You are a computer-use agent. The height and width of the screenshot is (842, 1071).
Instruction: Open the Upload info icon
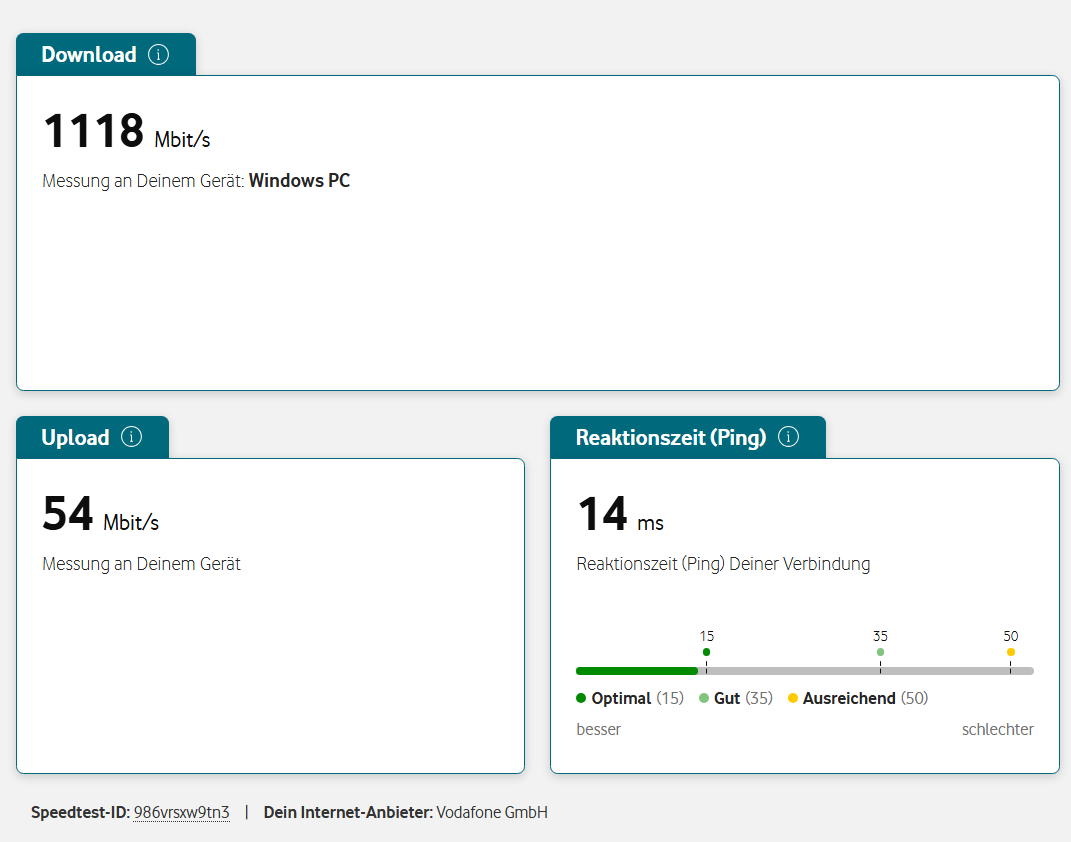point(132,436)
